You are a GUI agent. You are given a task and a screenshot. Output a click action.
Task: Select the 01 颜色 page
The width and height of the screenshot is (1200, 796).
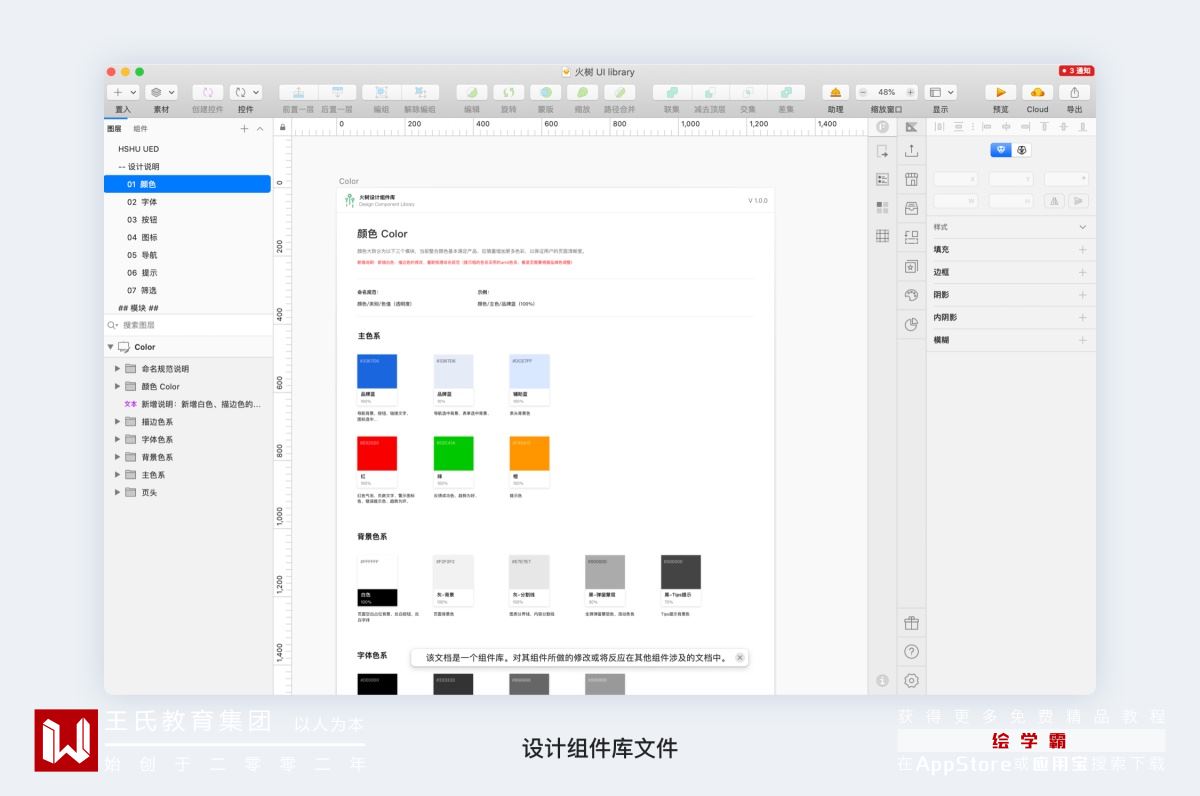coord(187,184)
